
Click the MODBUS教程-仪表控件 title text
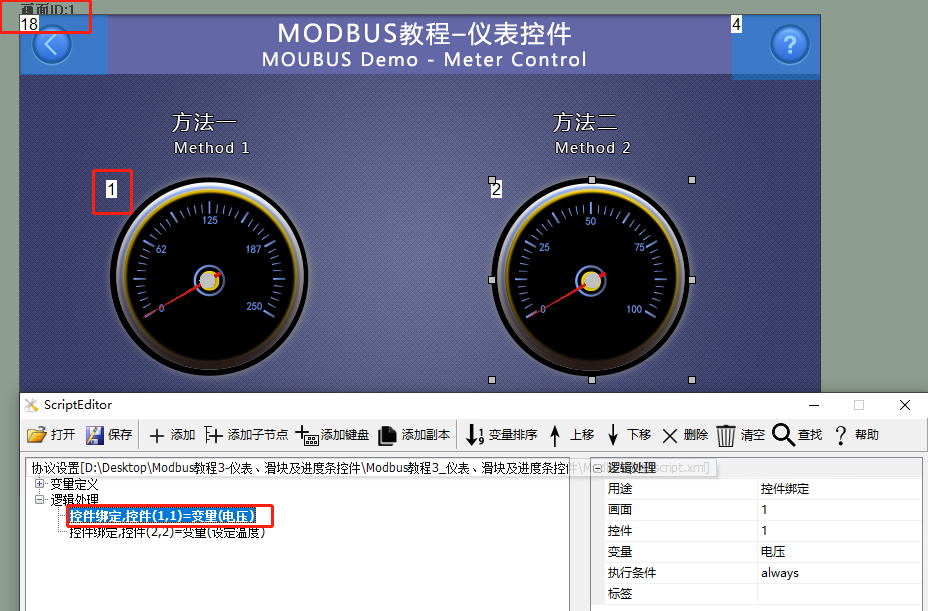pyautogui.click(x=424, y=34)
